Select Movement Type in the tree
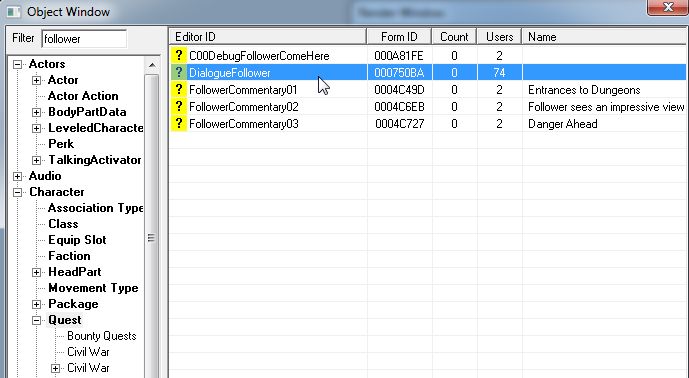 [x=93, y=288]
